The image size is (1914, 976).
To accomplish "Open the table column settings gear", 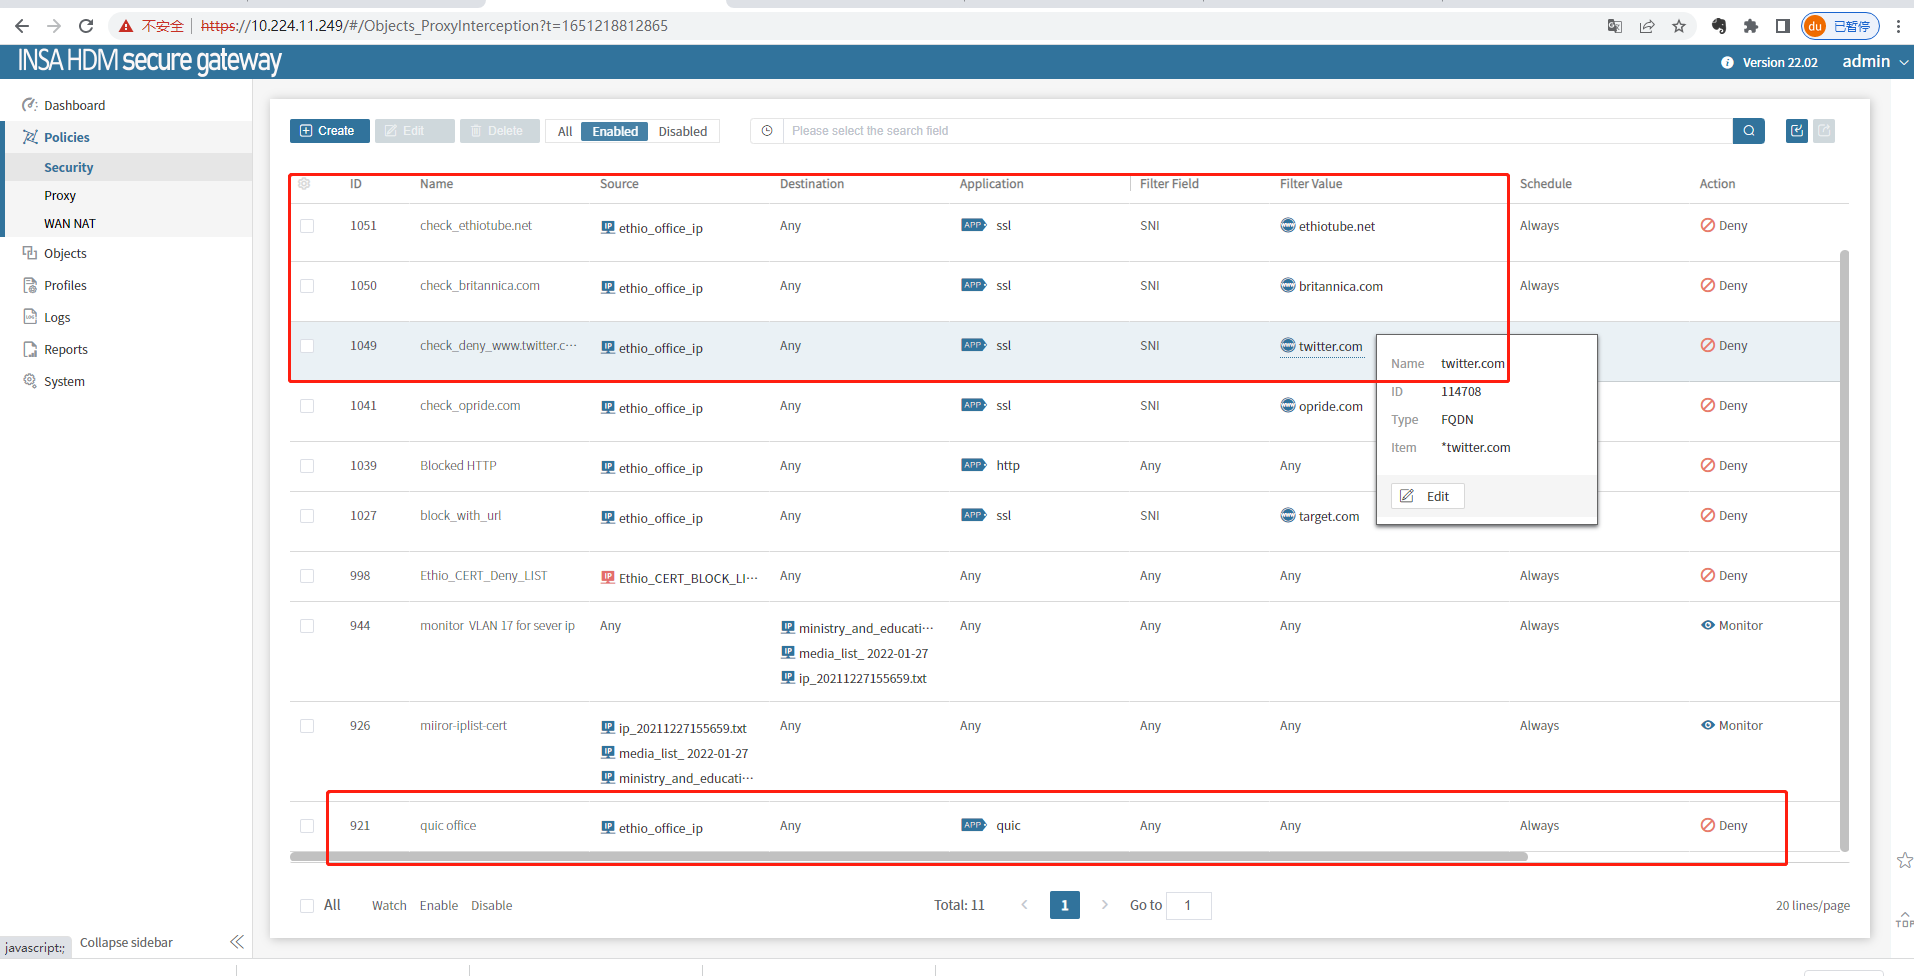I will click(x=304, y=184).
